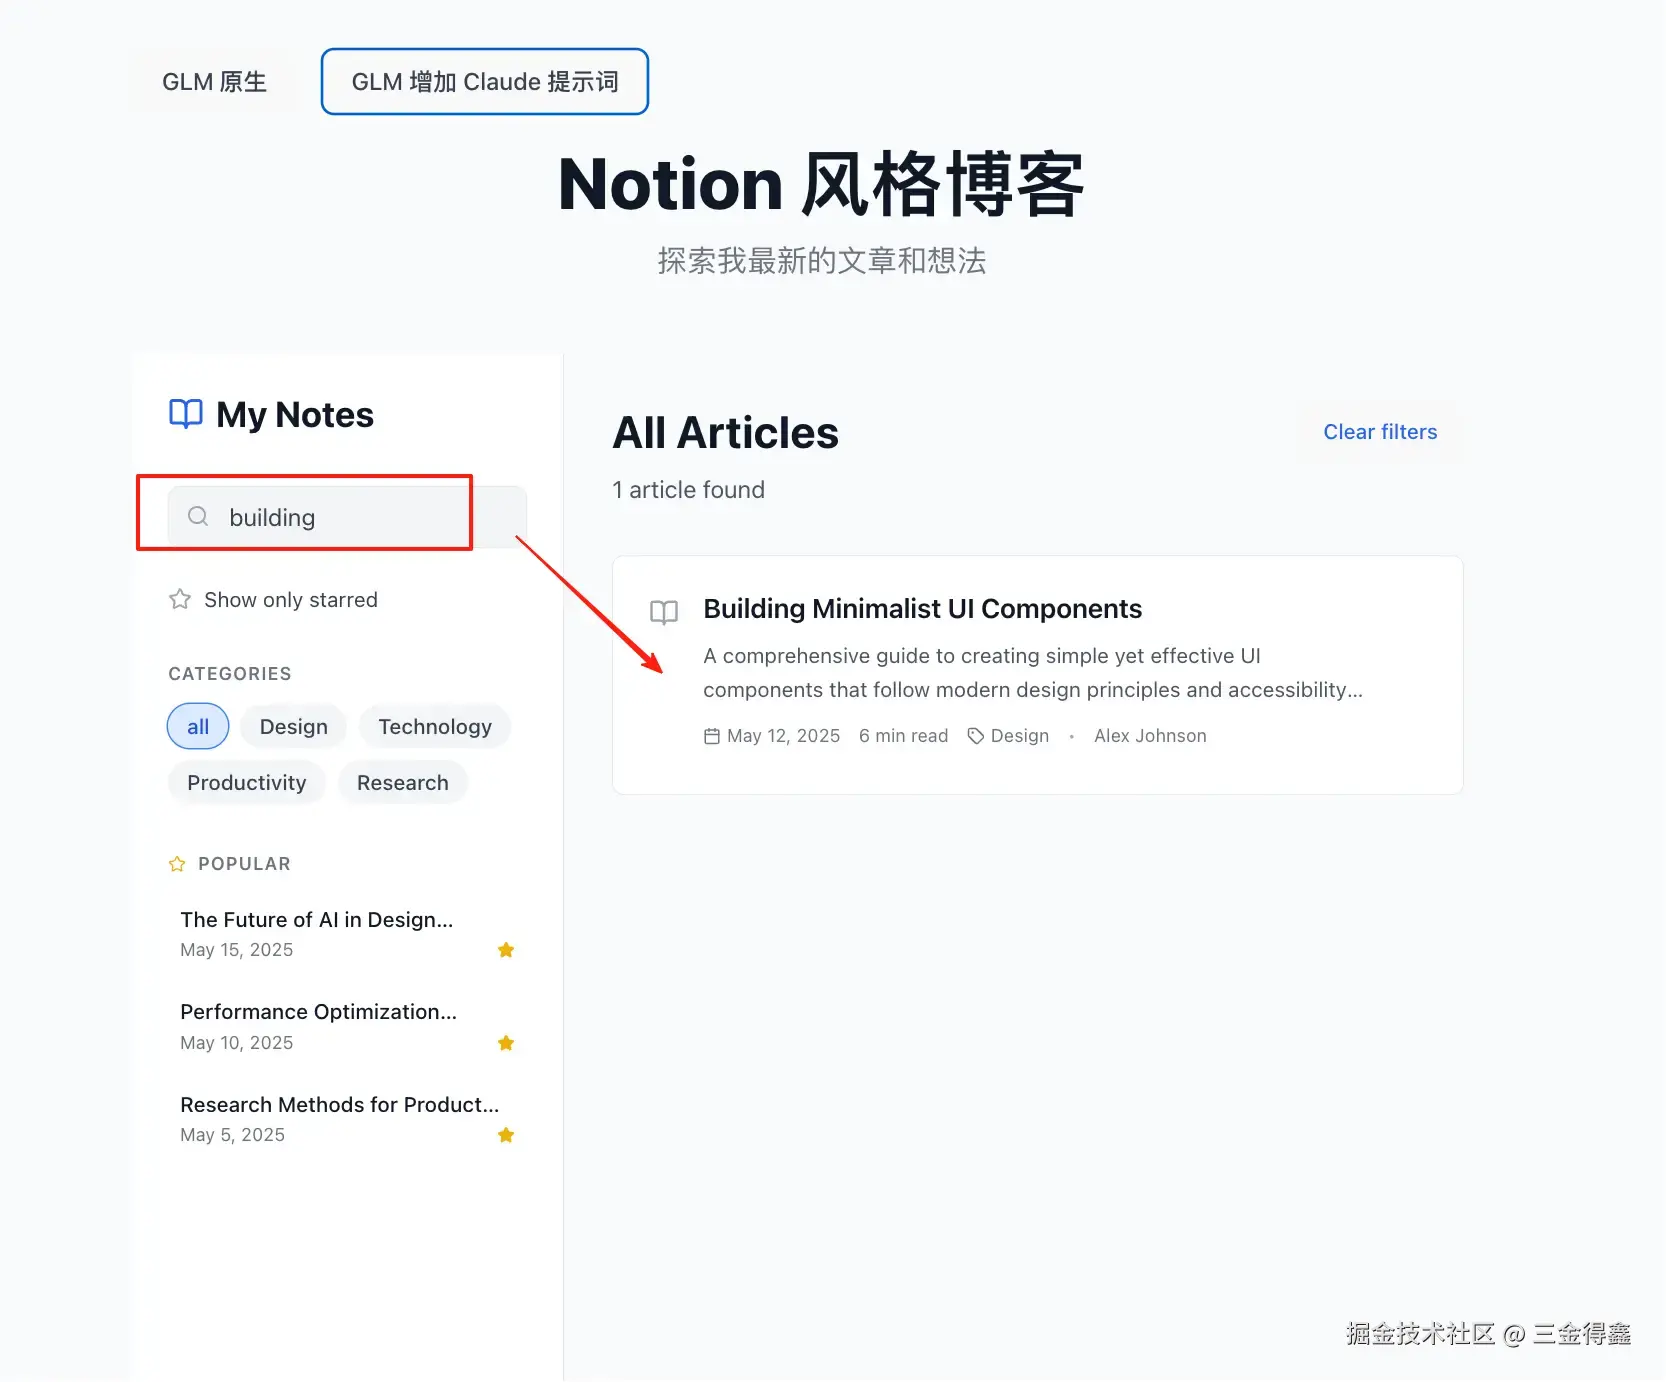
Task: Click the '6 min read' text
Action: [903, 736]
